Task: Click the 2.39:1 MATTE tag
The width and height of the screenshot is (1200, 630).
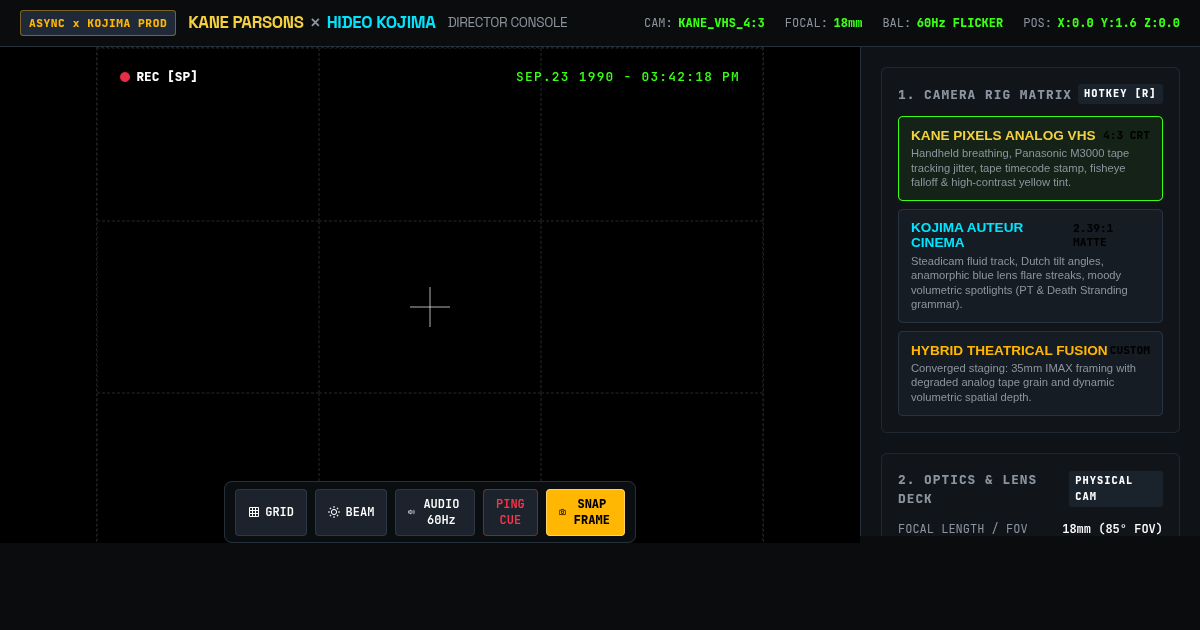Action: [1093, 235]
